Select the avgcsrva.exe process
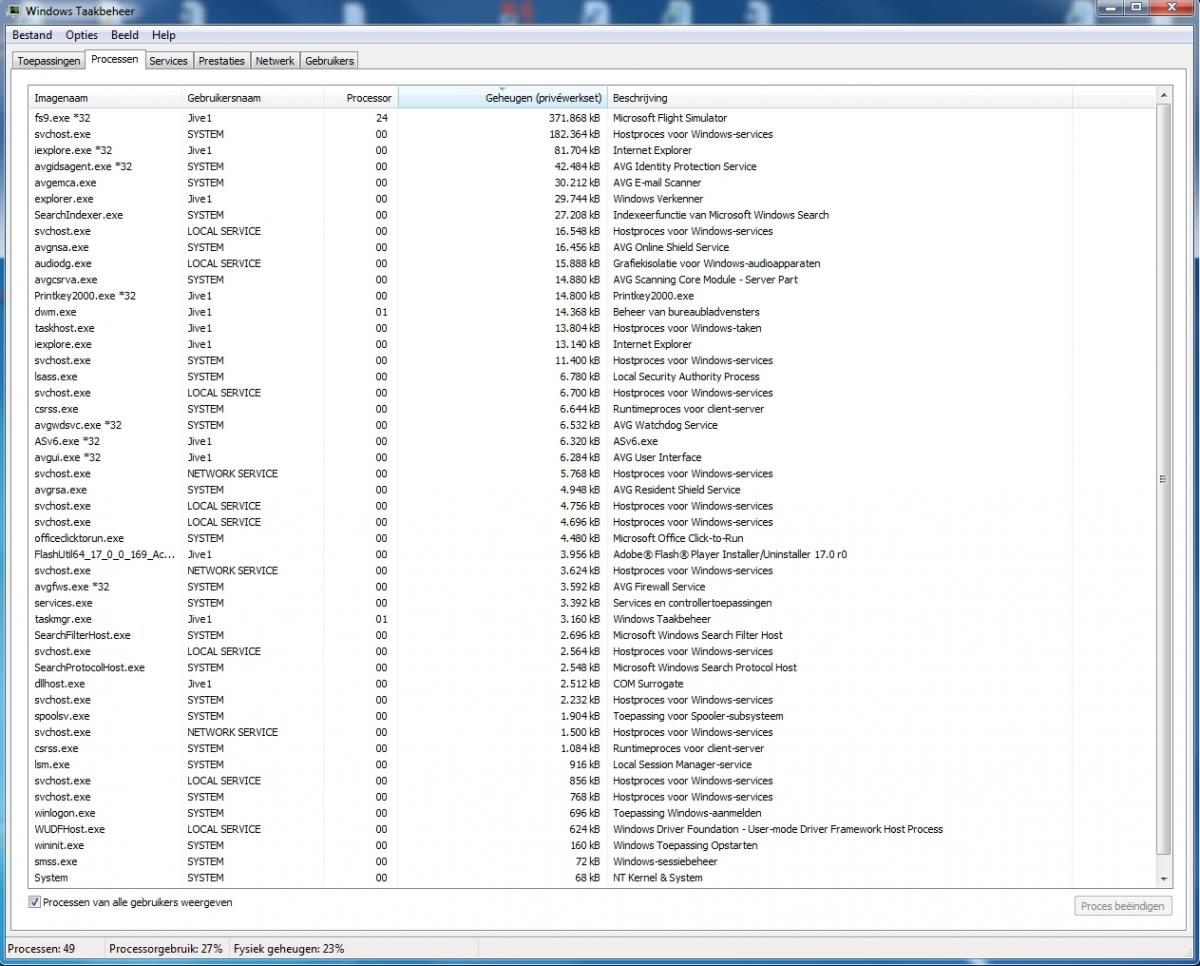This screenshot has height=966, width=1200. pos(592,280)
